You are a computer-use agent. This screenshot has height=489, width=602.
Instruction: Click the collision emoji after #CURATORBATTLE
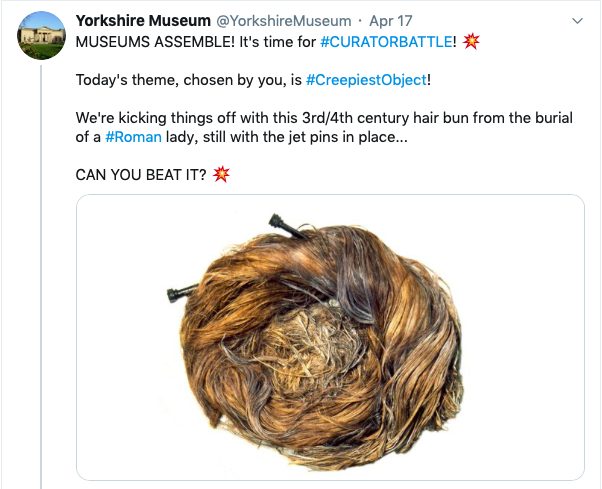pos(471,41)
